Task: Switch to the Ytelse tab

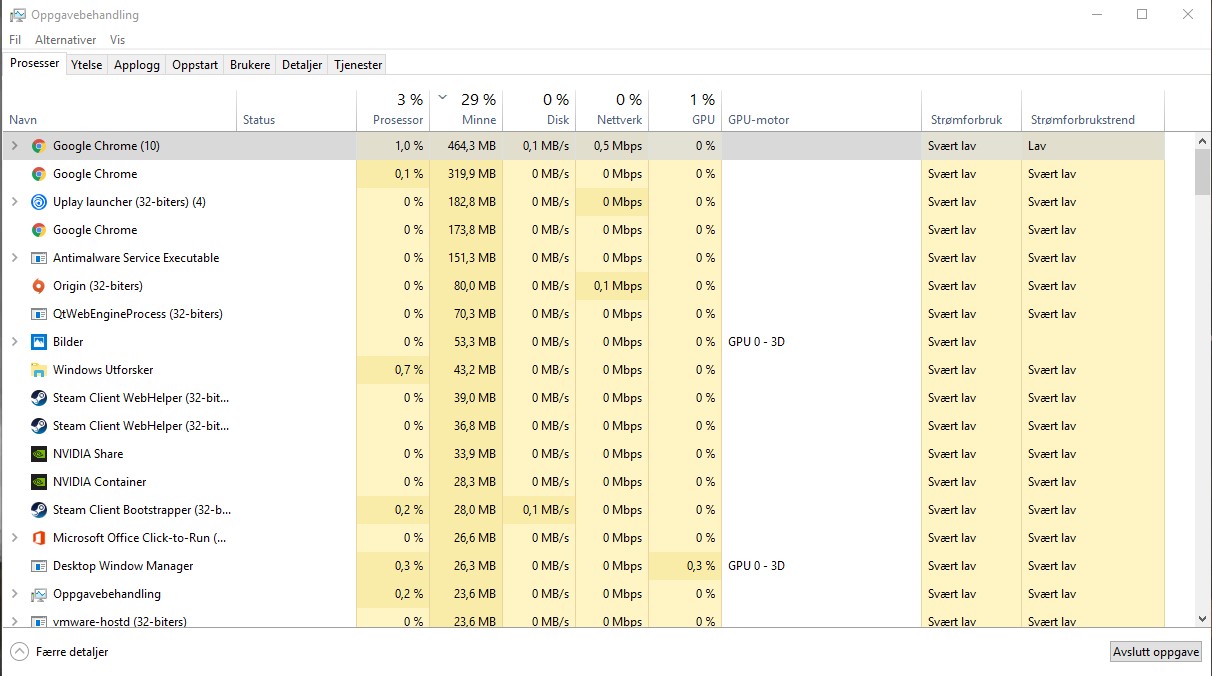Action: (x=87, y=65)
